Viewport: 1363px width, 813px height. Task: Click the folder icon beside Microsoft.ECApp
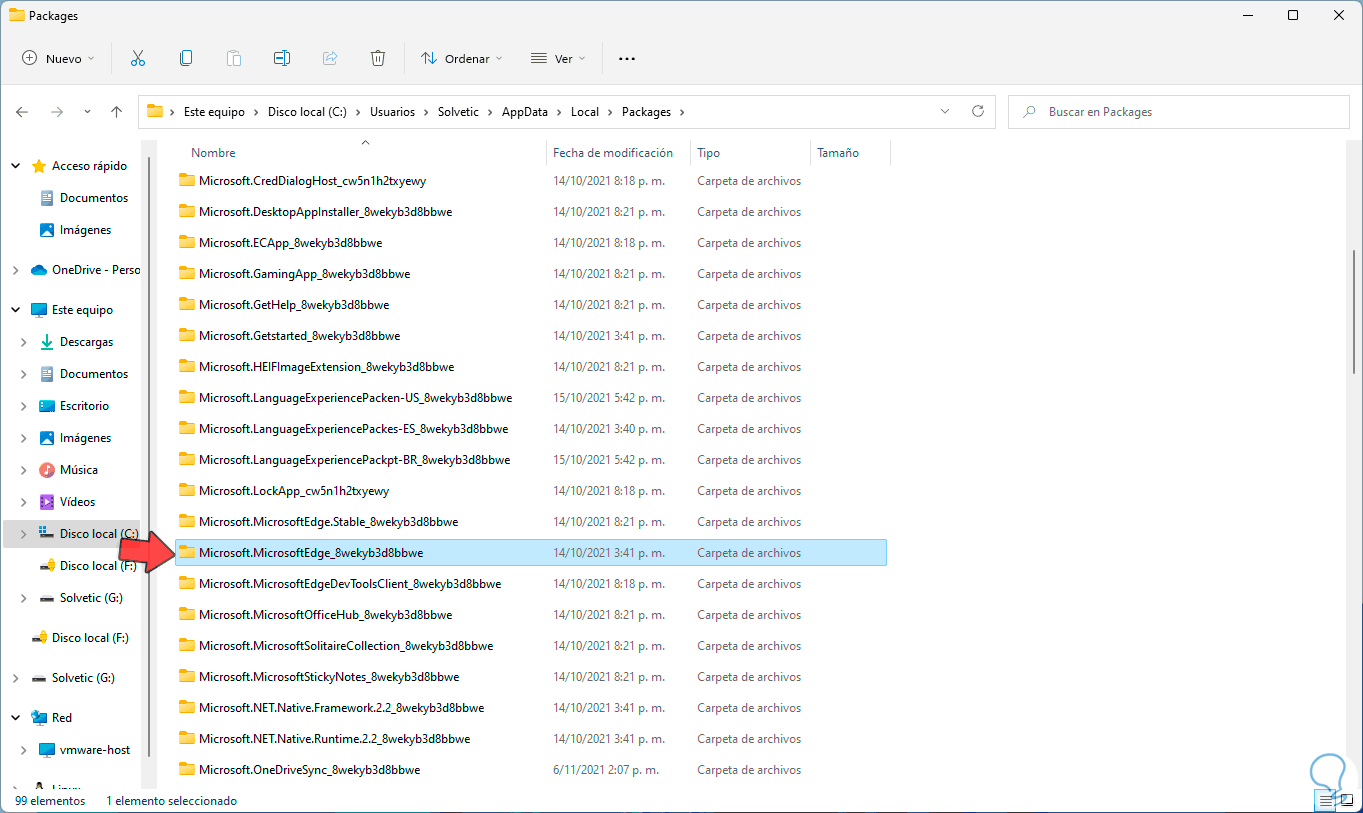coord(186,242)
